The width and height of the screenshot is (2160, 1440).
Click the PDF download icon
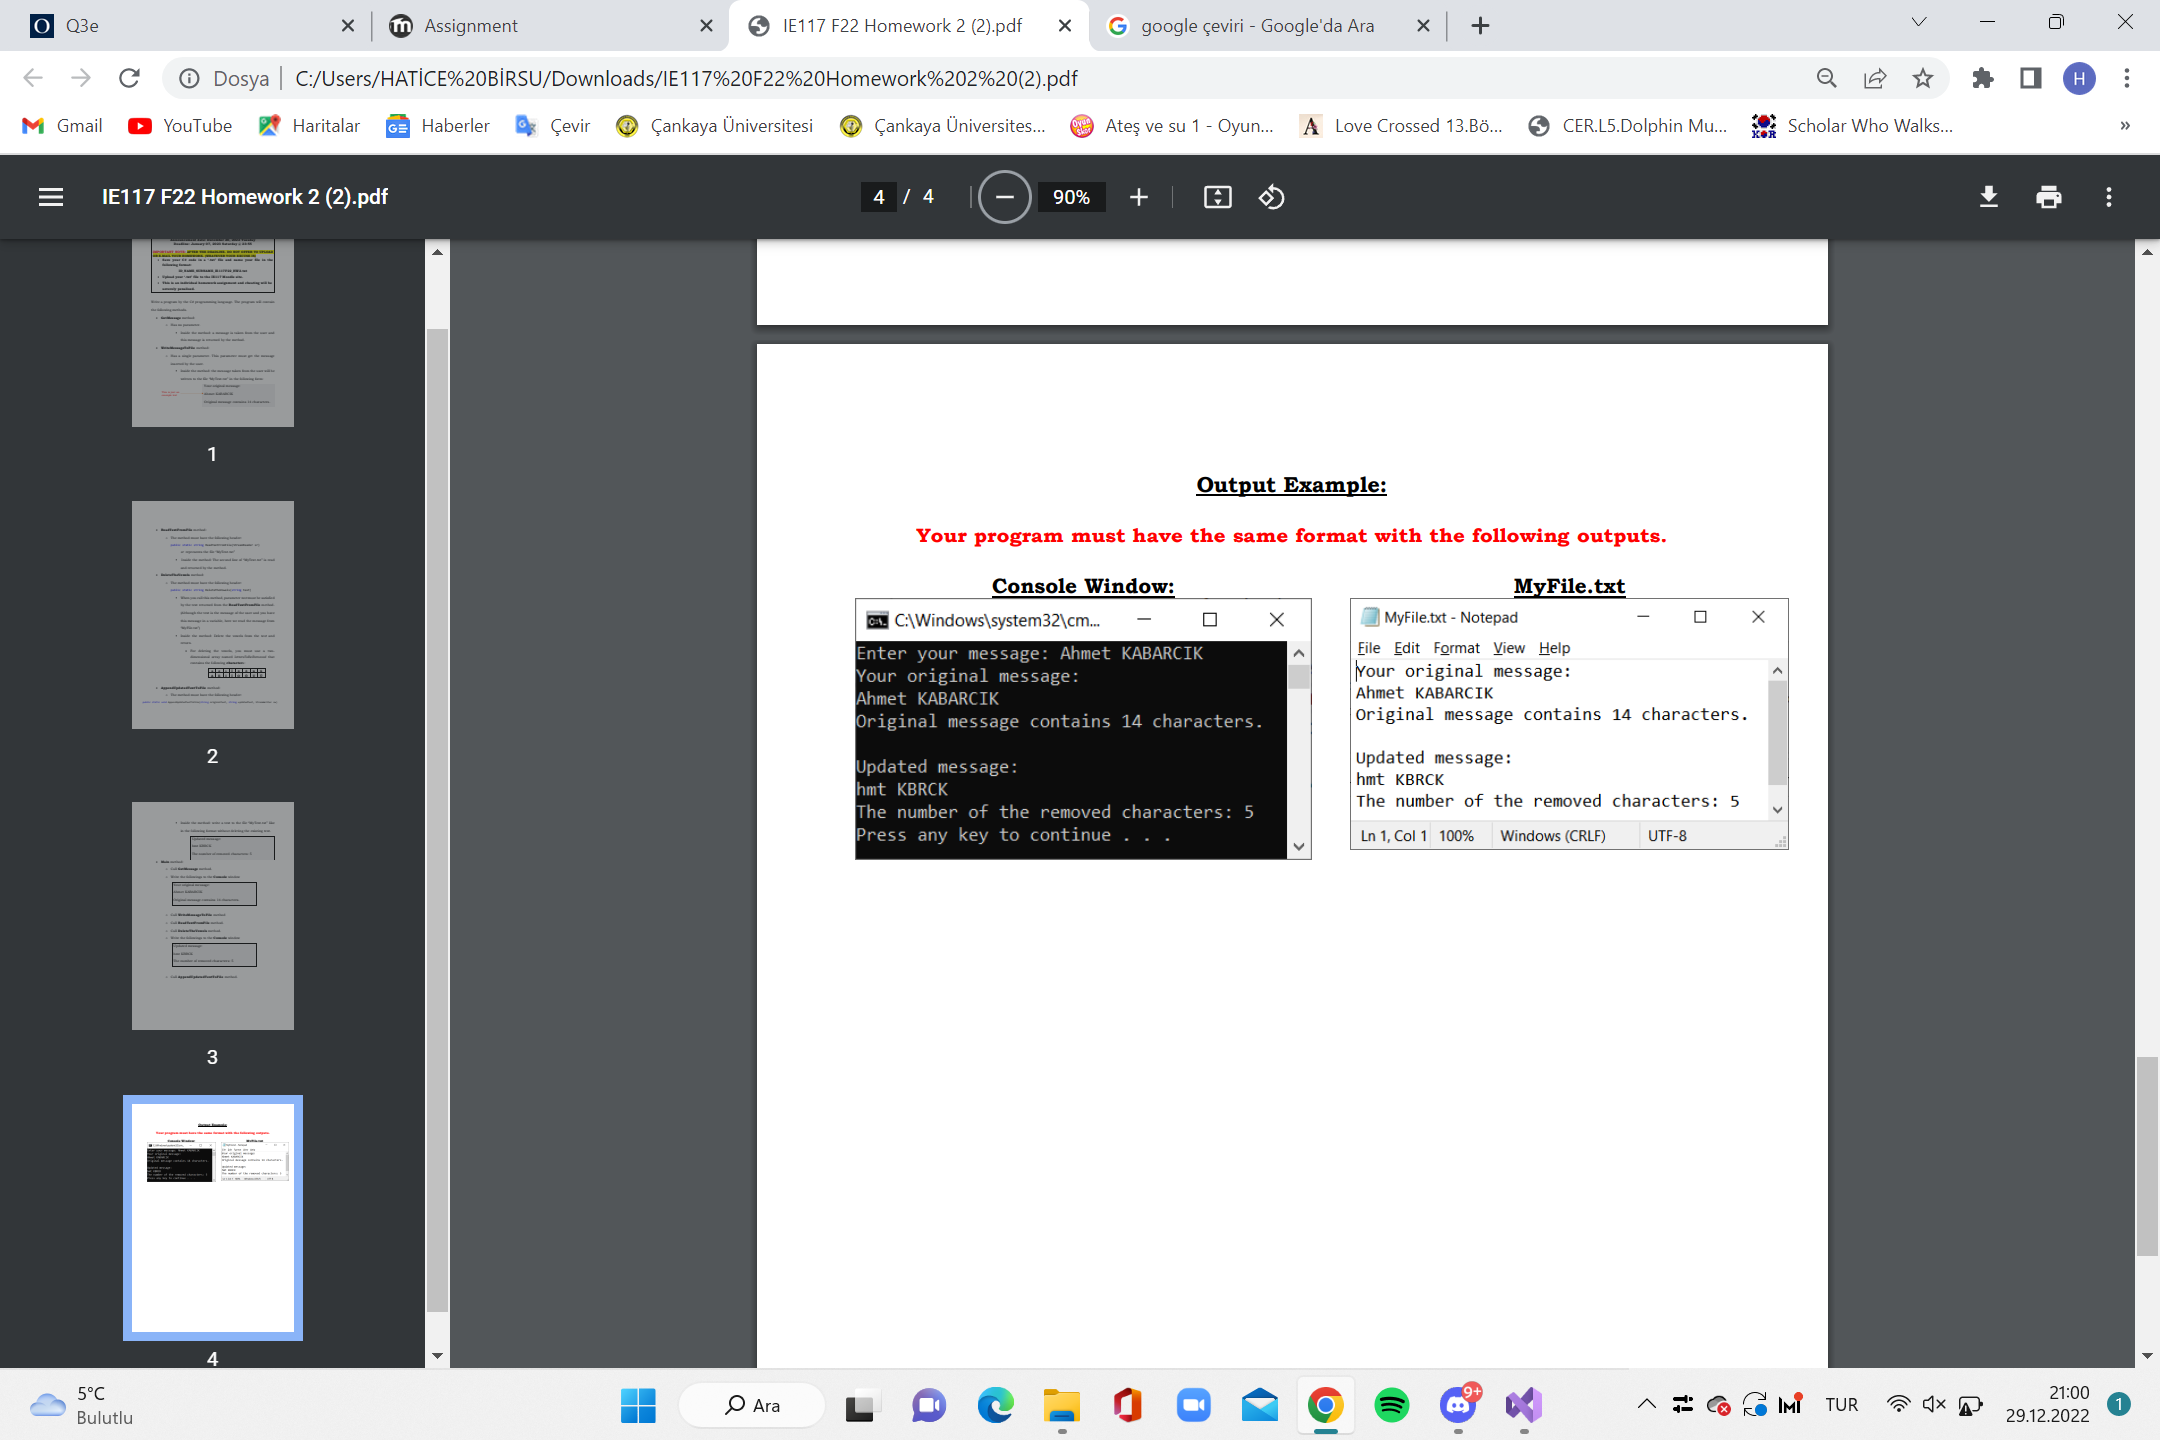pos(1988,197)
